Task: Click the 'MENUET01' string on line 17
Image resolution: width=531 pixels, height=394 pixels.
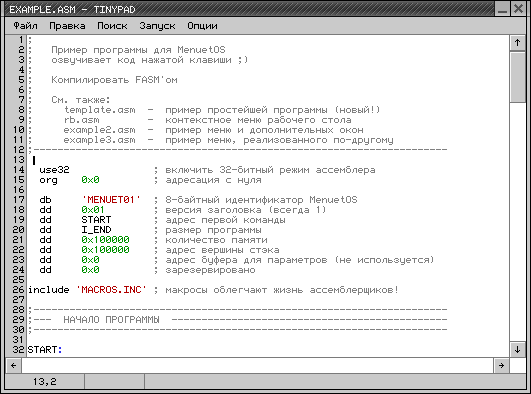Action: 111,200
